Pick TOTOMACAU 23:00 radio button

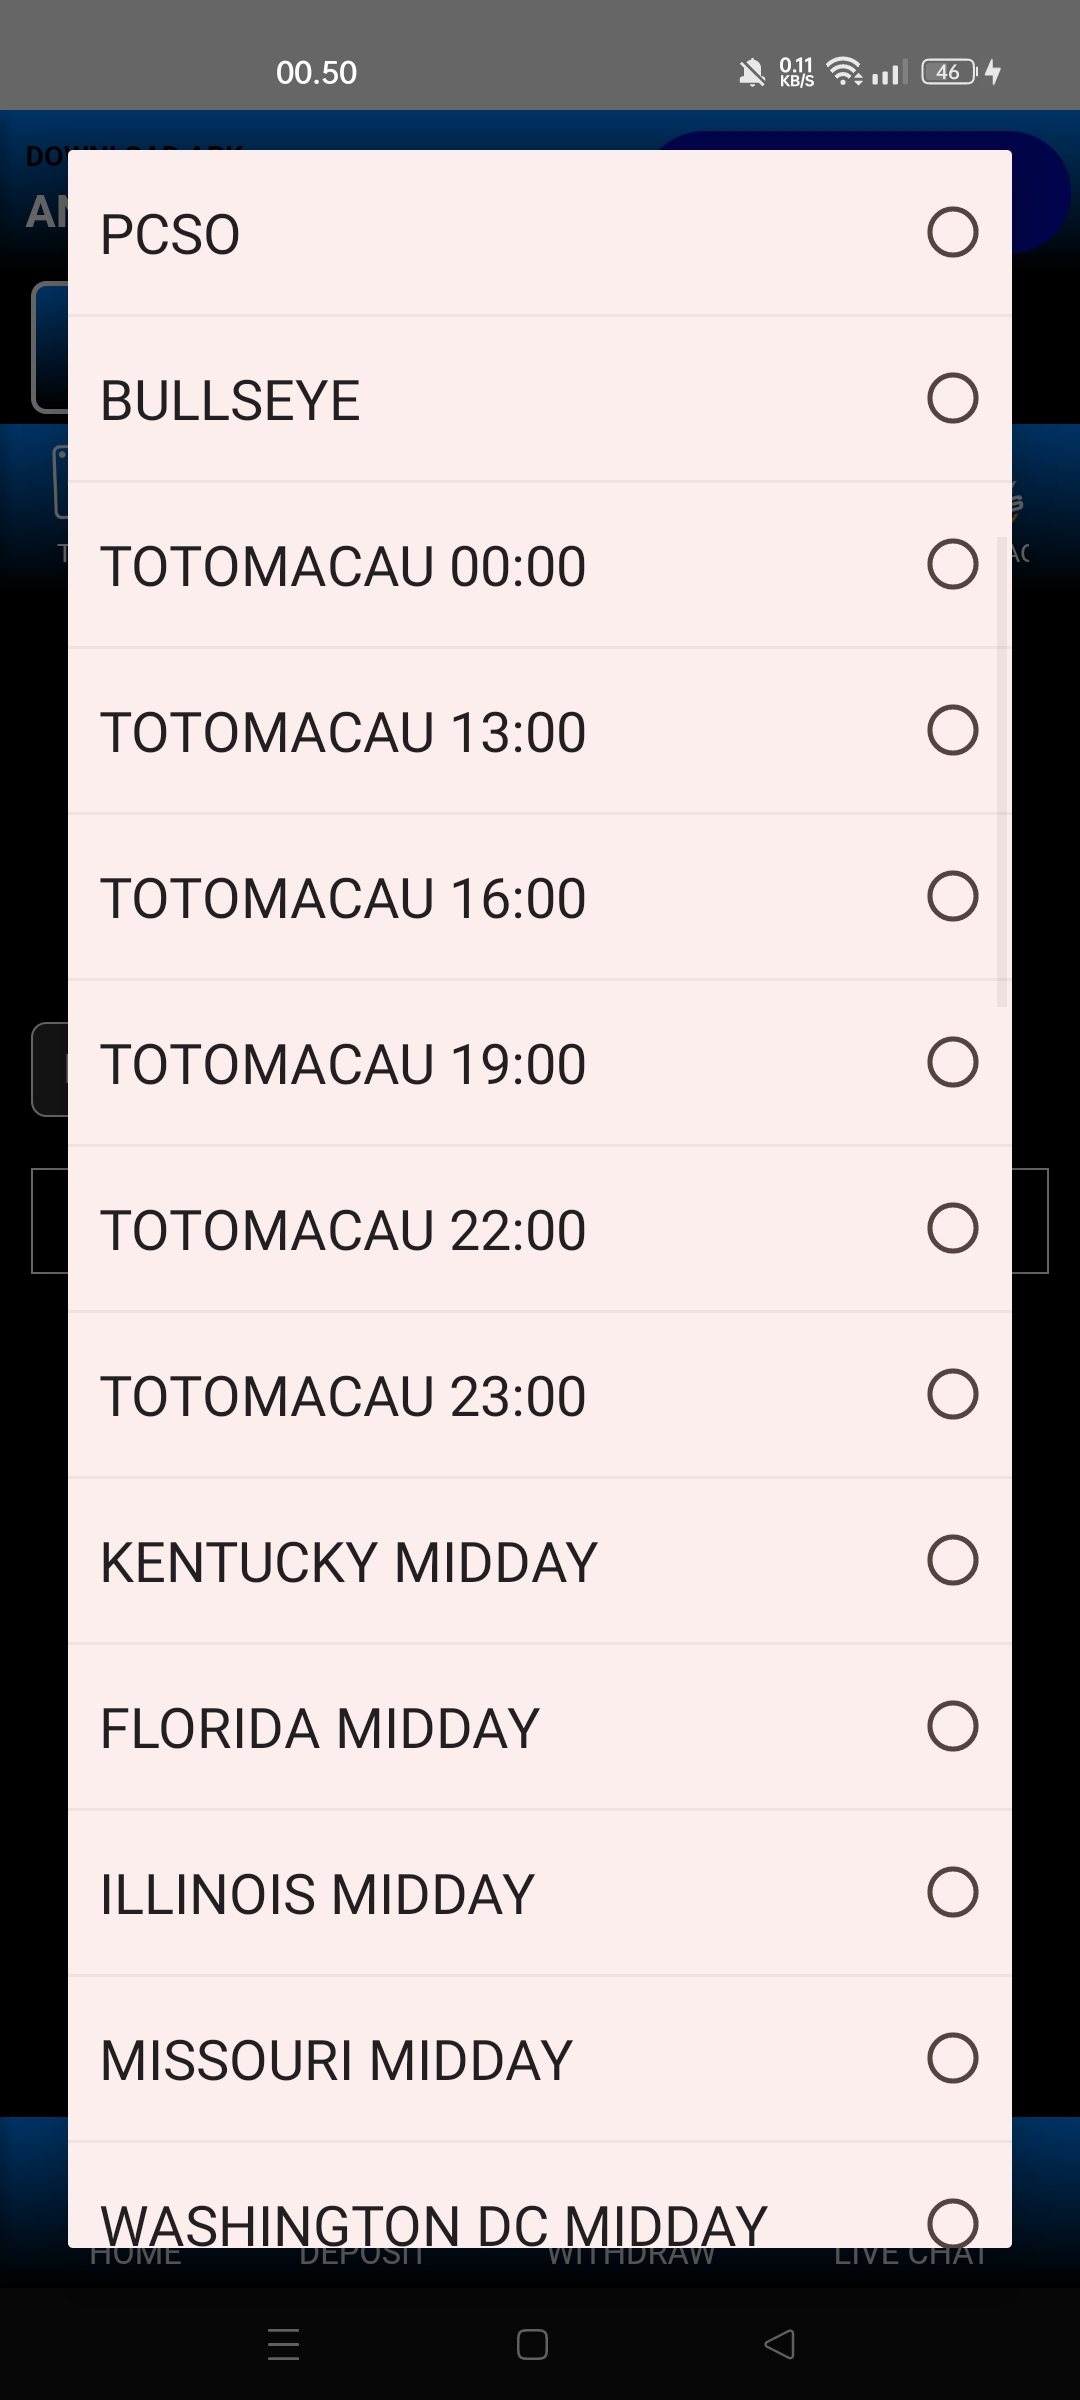tap(952, 1395)
